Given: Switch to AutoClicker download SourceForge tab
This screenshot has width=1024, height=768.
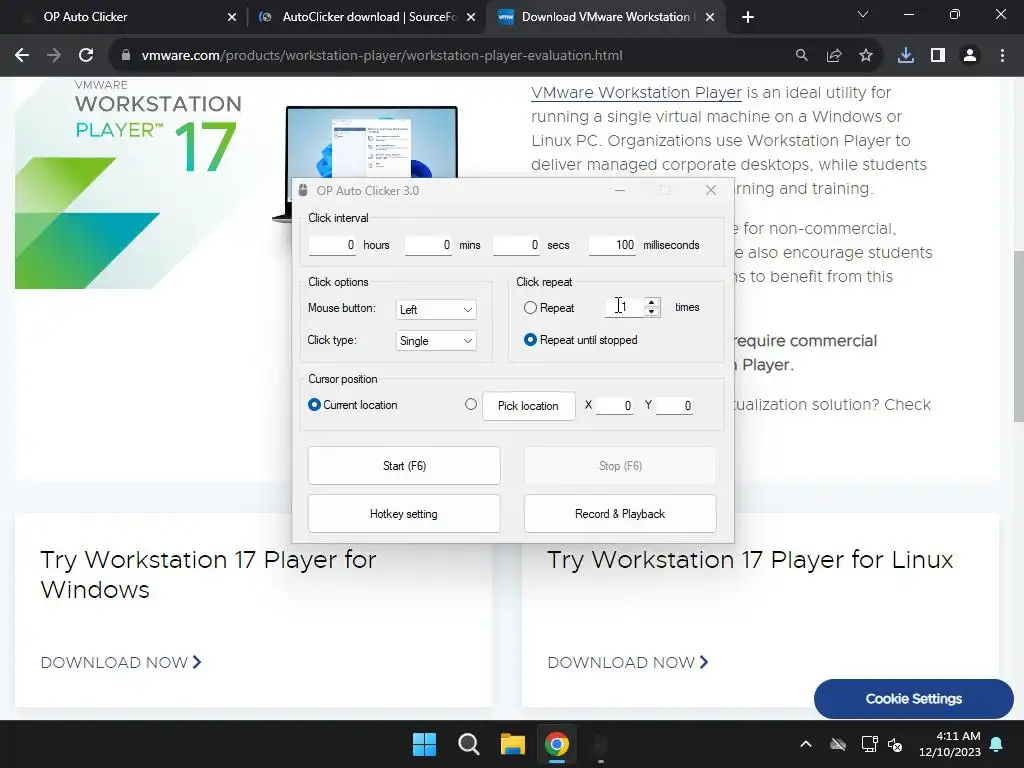Looking at the screenshot, I should (366, 17).
